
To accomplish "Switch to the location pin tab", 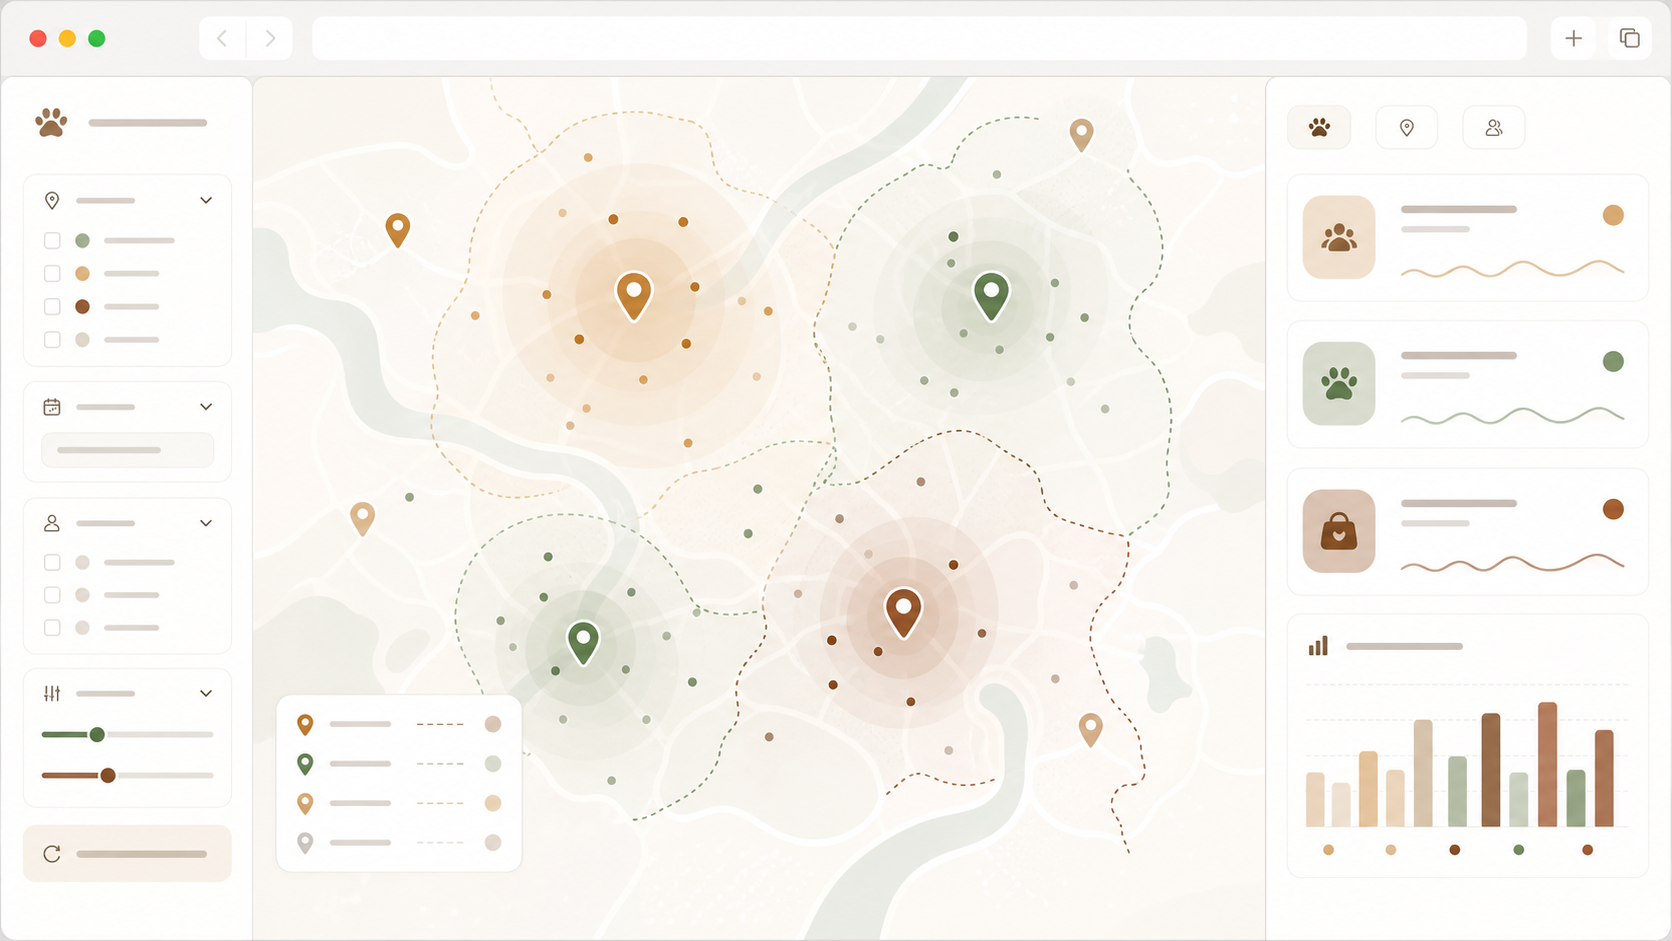I will (x=1406, y=127).
